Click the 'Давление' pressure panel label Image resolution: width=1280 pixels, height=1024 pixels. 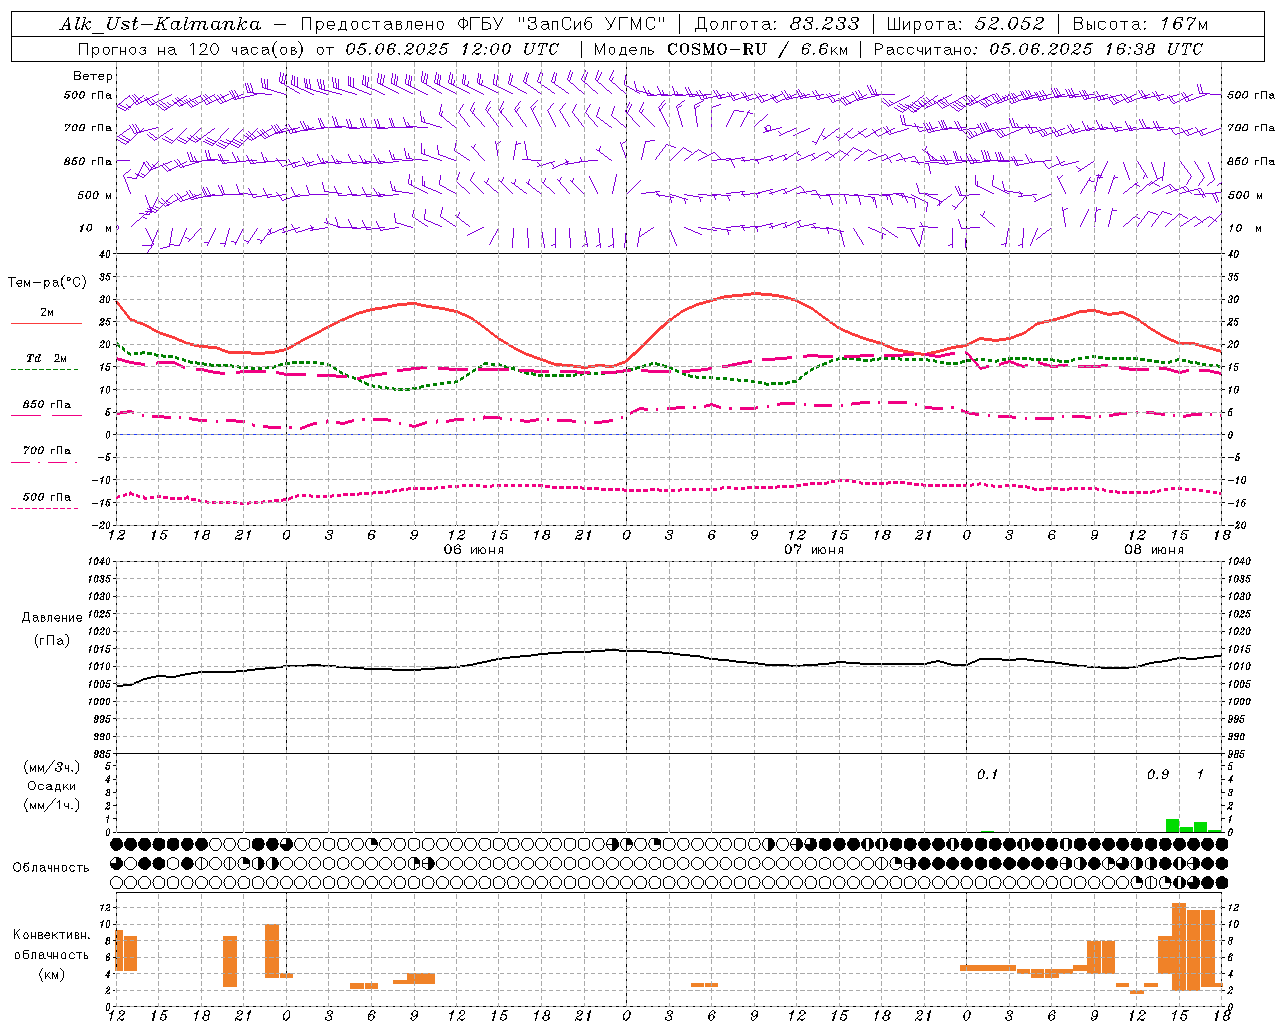51,618
